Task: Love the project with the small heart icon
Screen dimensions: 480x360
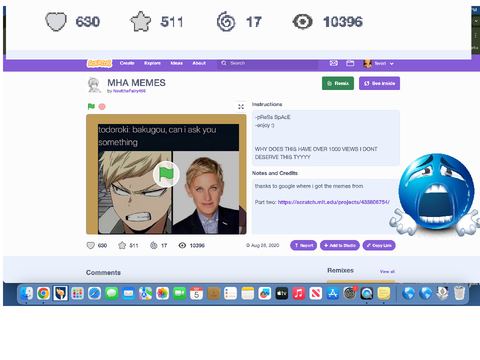Action: [90, 246]
